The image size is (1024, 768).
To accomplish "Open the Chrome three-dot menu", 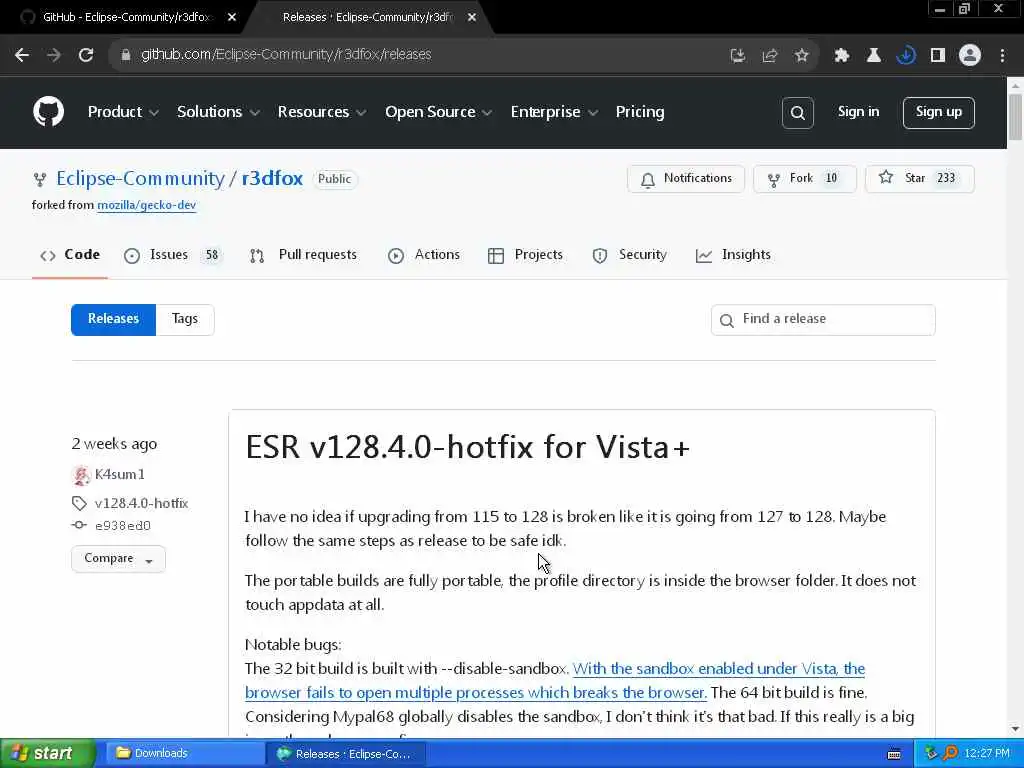I will pos(1002,56).
